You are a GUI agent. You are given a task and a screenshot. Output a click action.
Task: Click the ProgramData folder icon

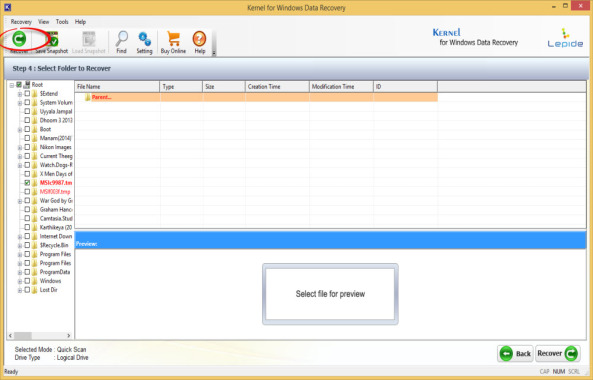pyautogui.click(x=35, y=272)
